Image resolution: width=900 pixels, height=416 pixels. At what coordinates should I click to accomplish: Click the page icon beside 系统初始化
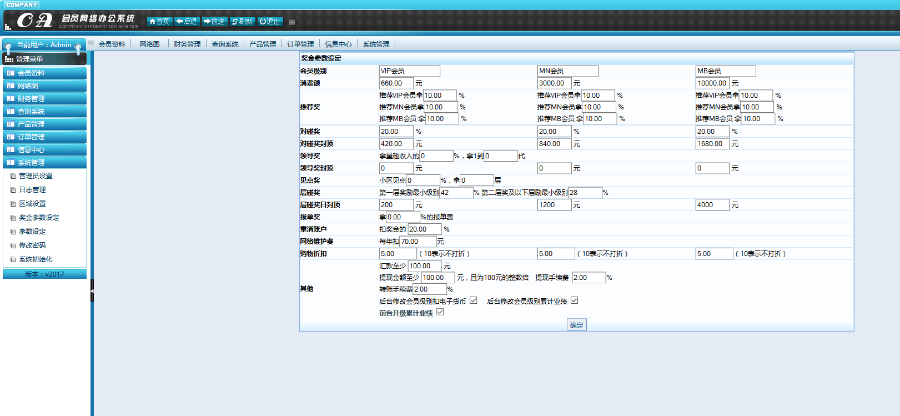pyautogui.click(x=13, y=259)
